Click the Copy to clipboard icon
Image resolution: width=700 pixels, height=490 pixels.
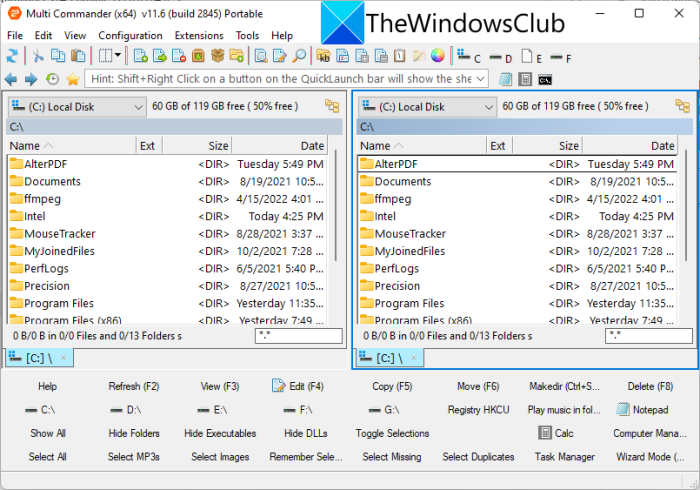coord(58,56)
